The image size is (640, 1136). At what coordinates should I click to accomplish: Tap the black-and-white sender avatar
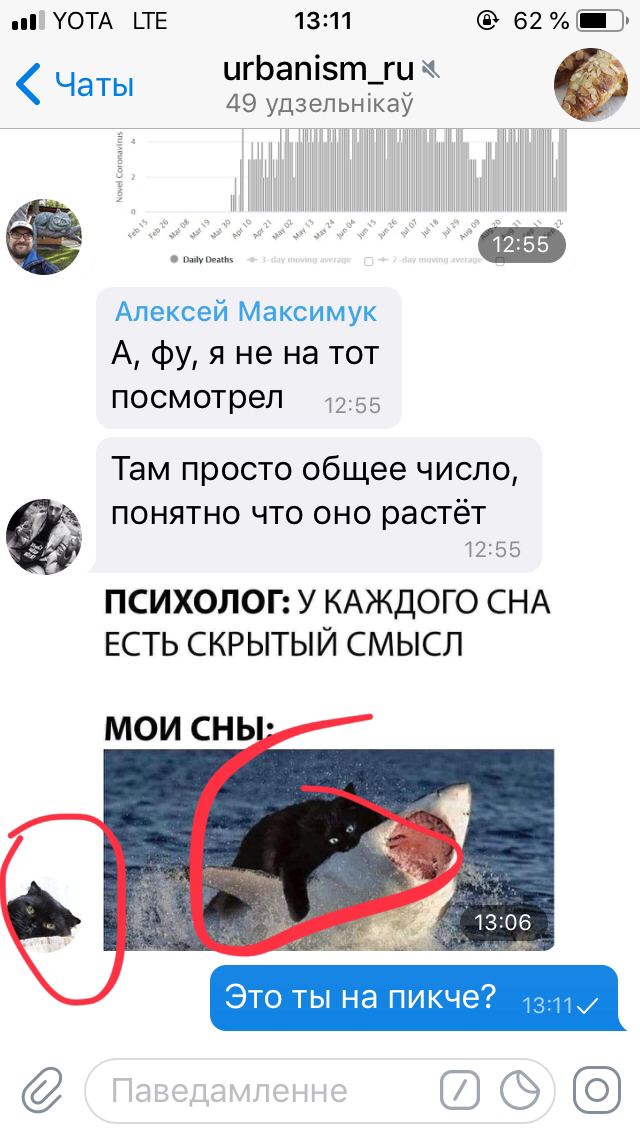point(44,536)
